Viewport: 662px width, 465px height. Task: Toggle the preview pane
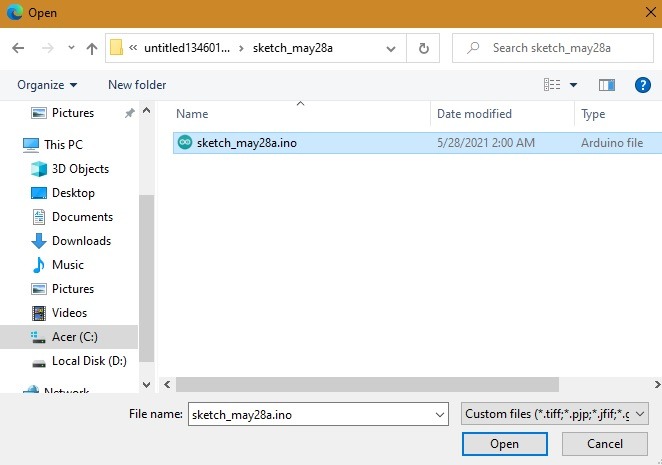tap(607, 85)
